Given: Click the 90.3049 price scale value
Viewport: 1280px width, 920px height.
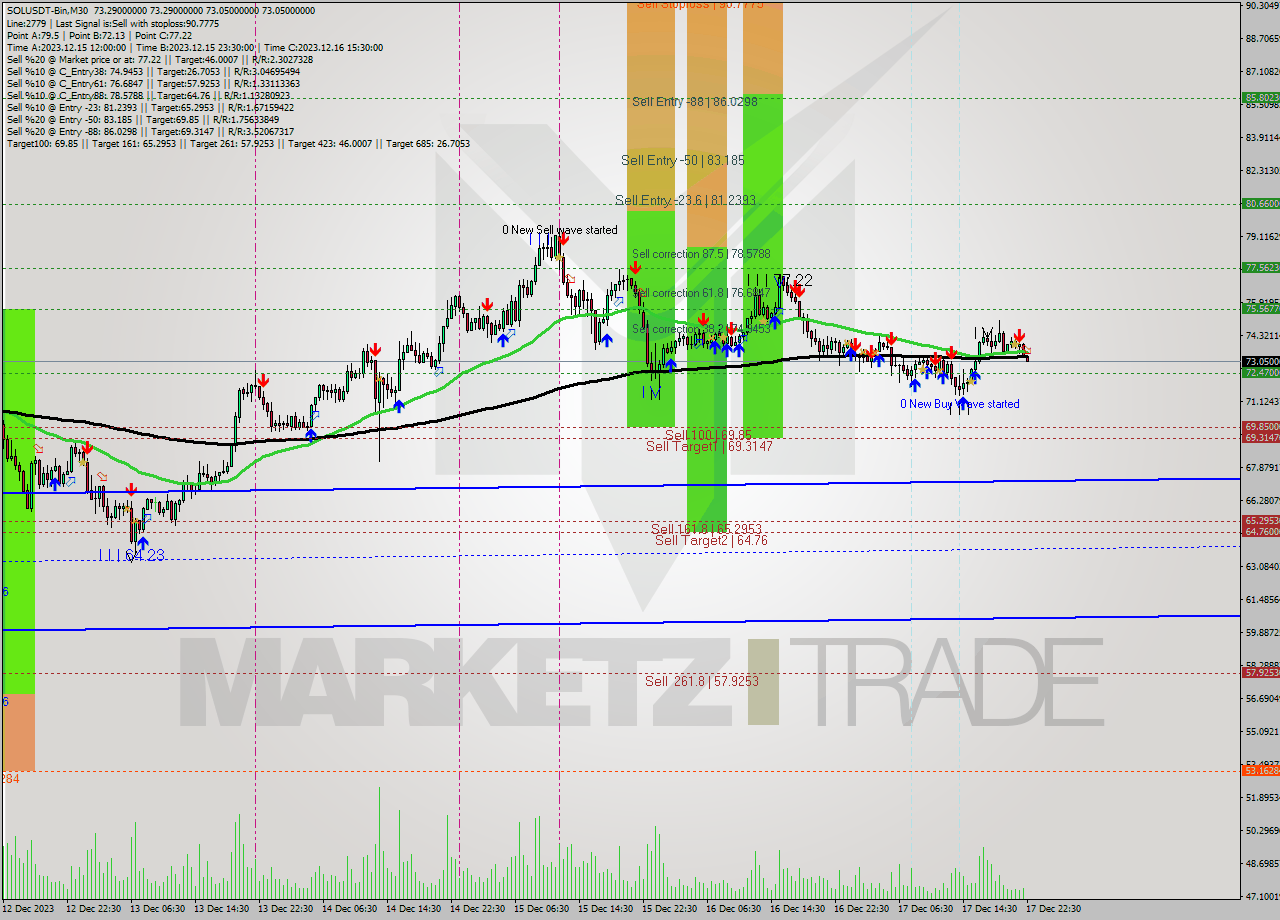Looking at the screenshot, I should [1262, 6].
